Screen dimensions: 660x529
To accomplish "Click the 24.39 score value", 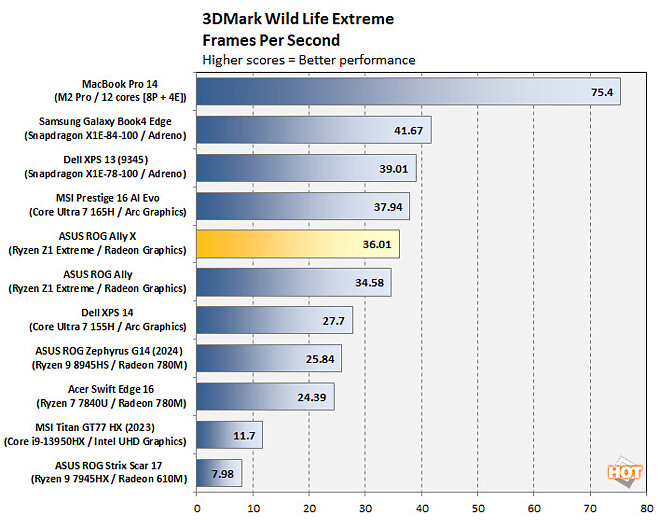I will tap(312, 397).
